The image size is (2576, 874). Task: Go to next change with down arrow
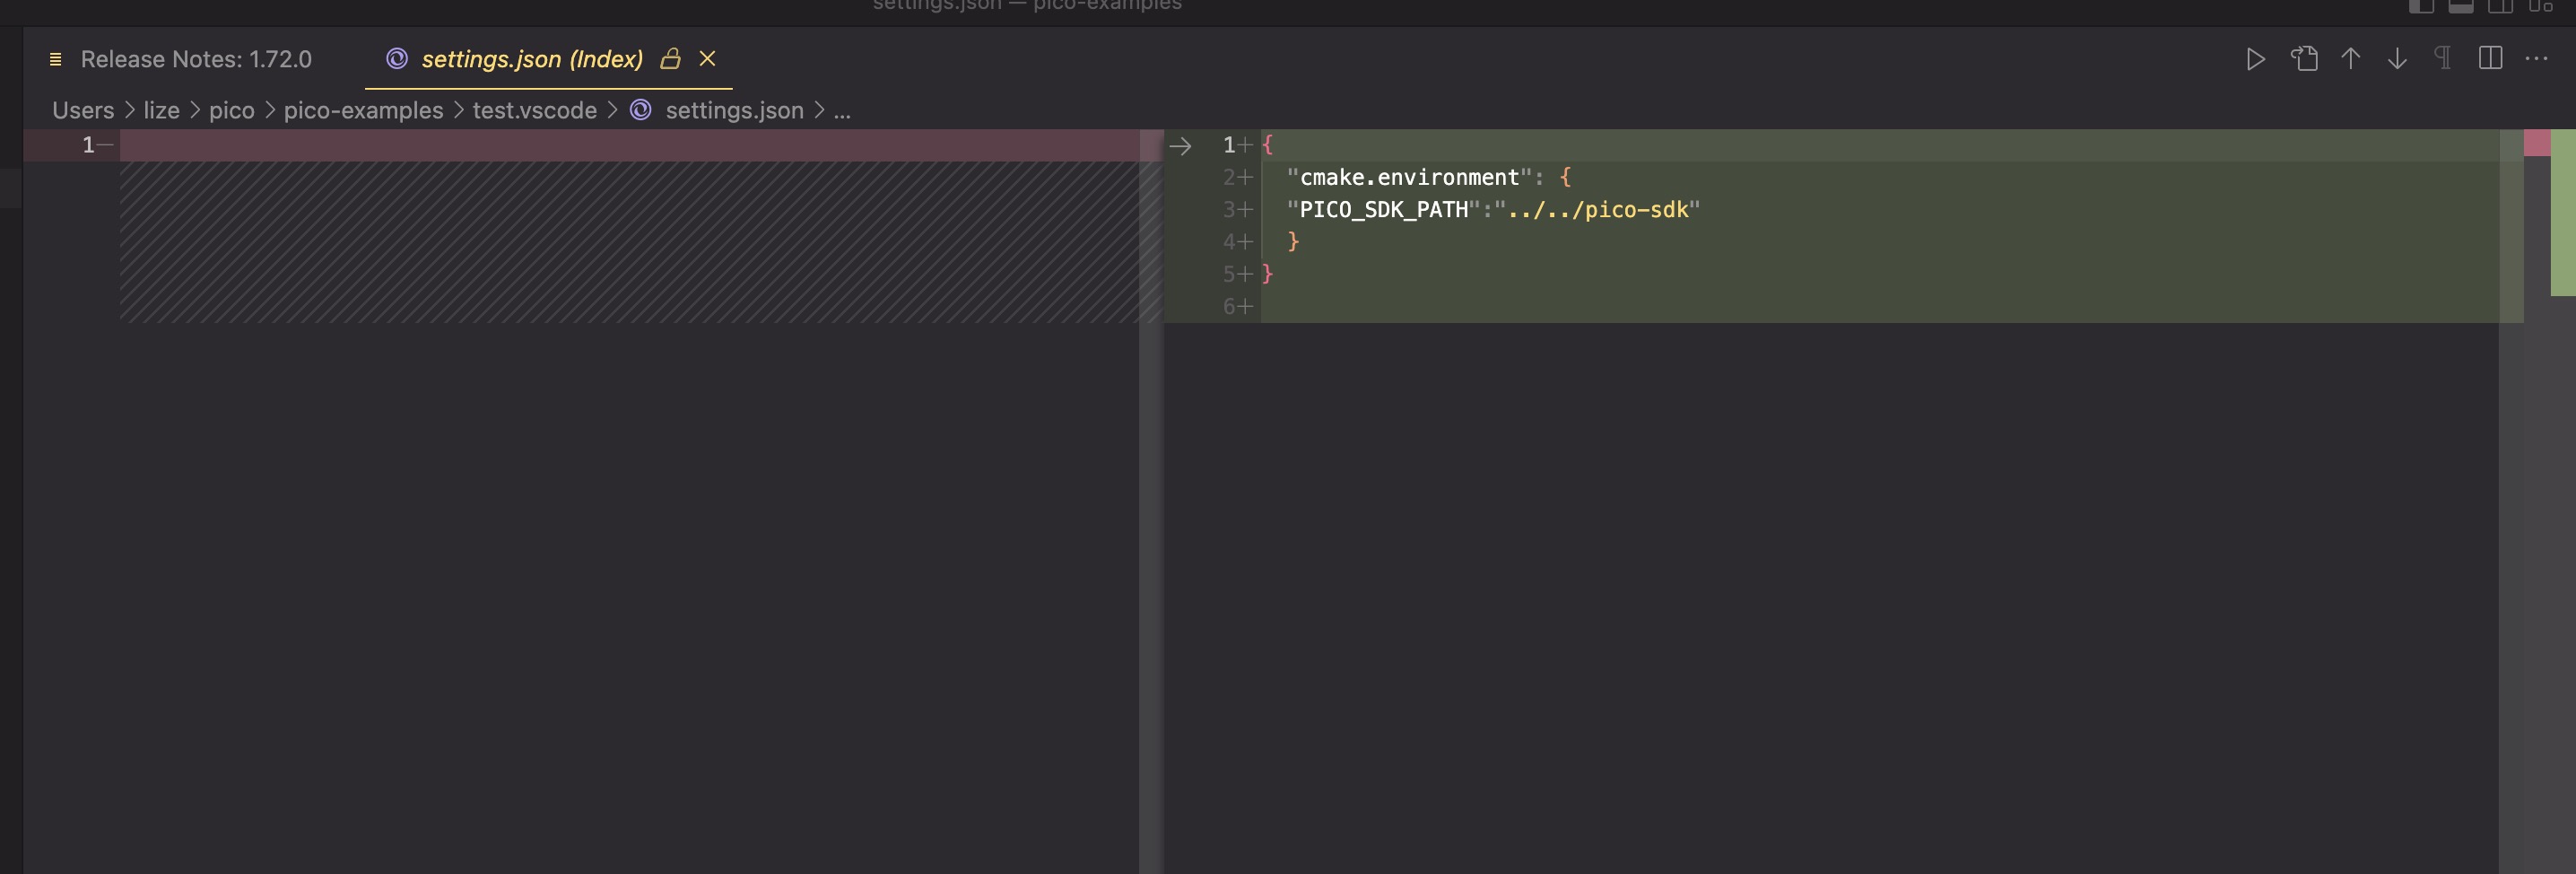click(x=2397, y=59)
